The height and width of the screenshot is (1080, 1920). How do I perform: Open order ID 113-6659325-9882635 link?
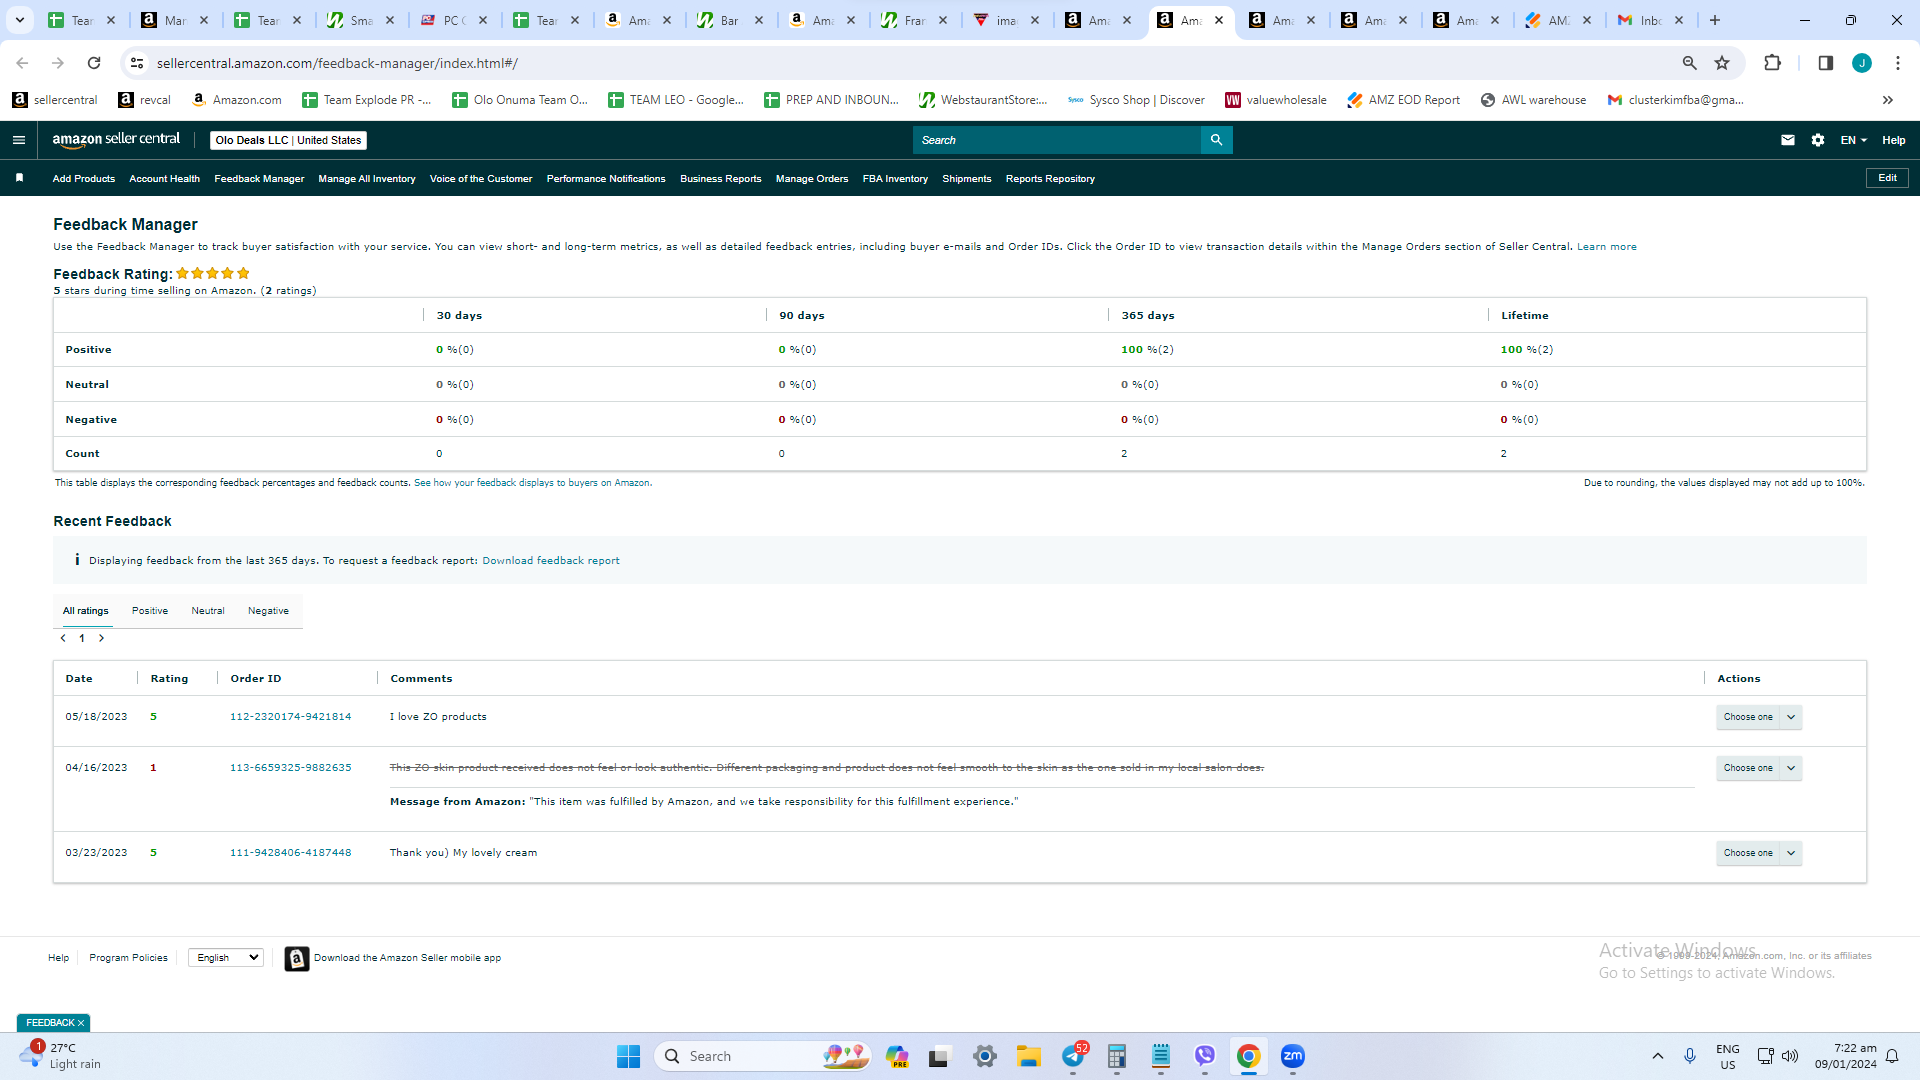291,768
